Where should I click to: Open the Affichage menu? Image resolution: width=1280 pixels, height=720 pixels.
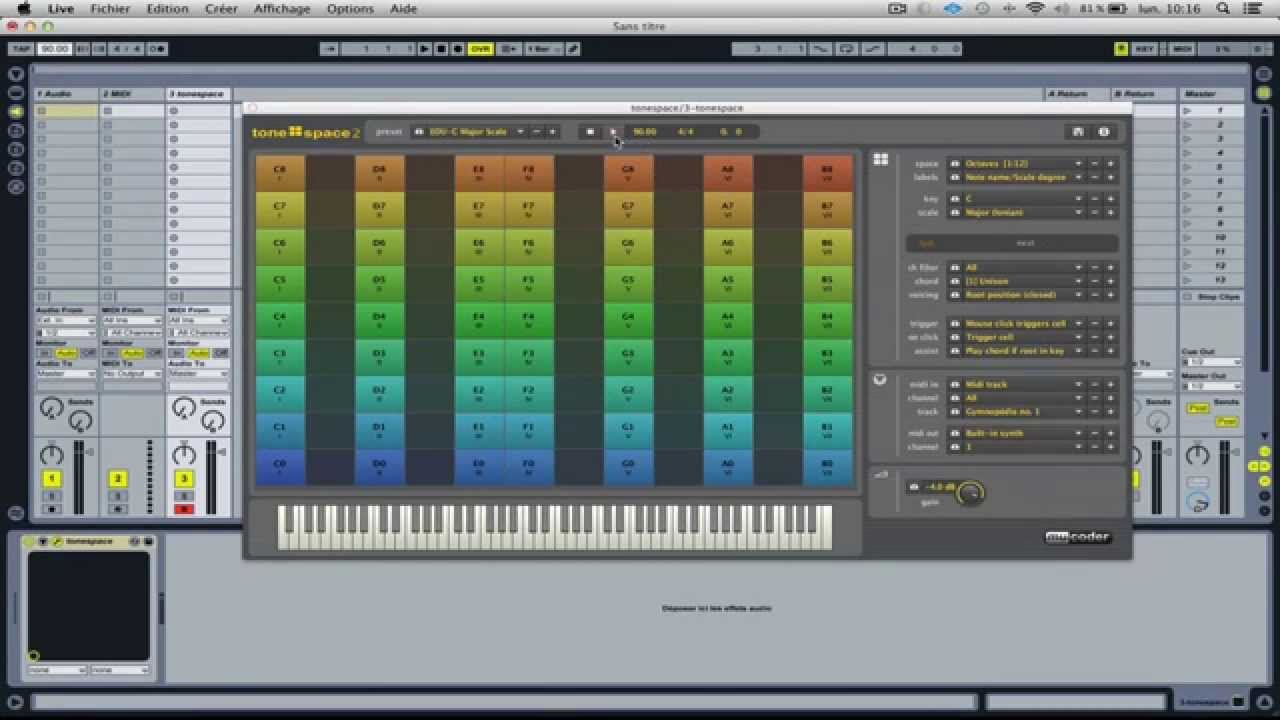[282, 8]
